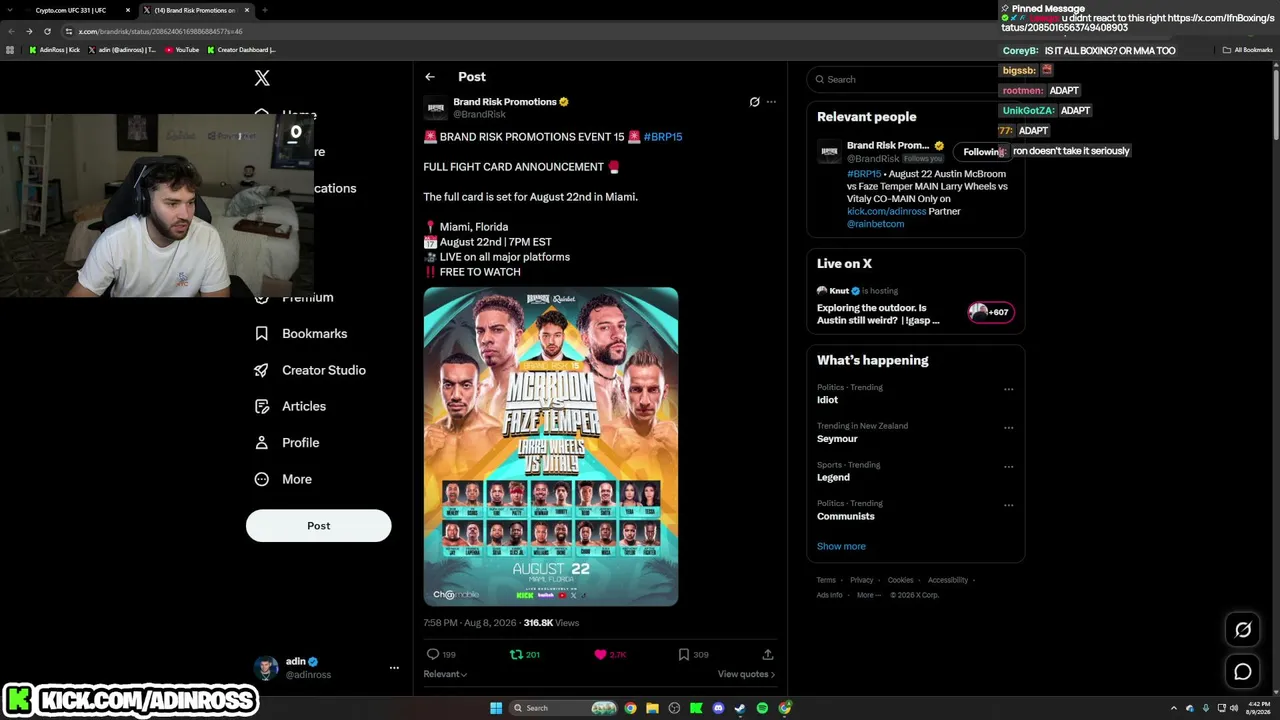This screenshot has height=720, width=1280.
Task: Toggle the Following button for Brand Risk
Action: coord(983,152)
